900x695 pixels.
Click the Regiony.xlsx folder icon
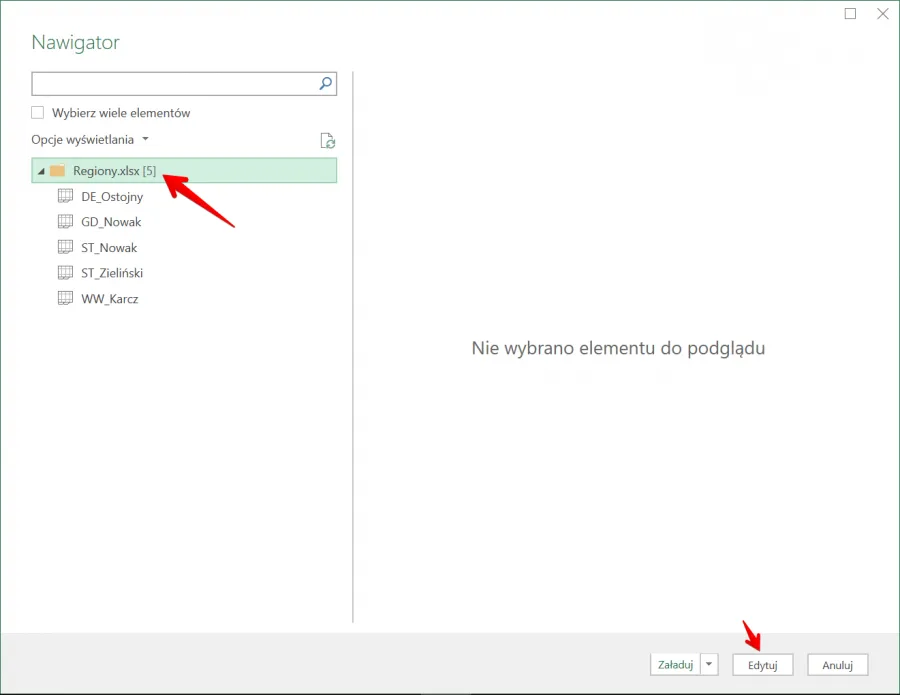58,171
